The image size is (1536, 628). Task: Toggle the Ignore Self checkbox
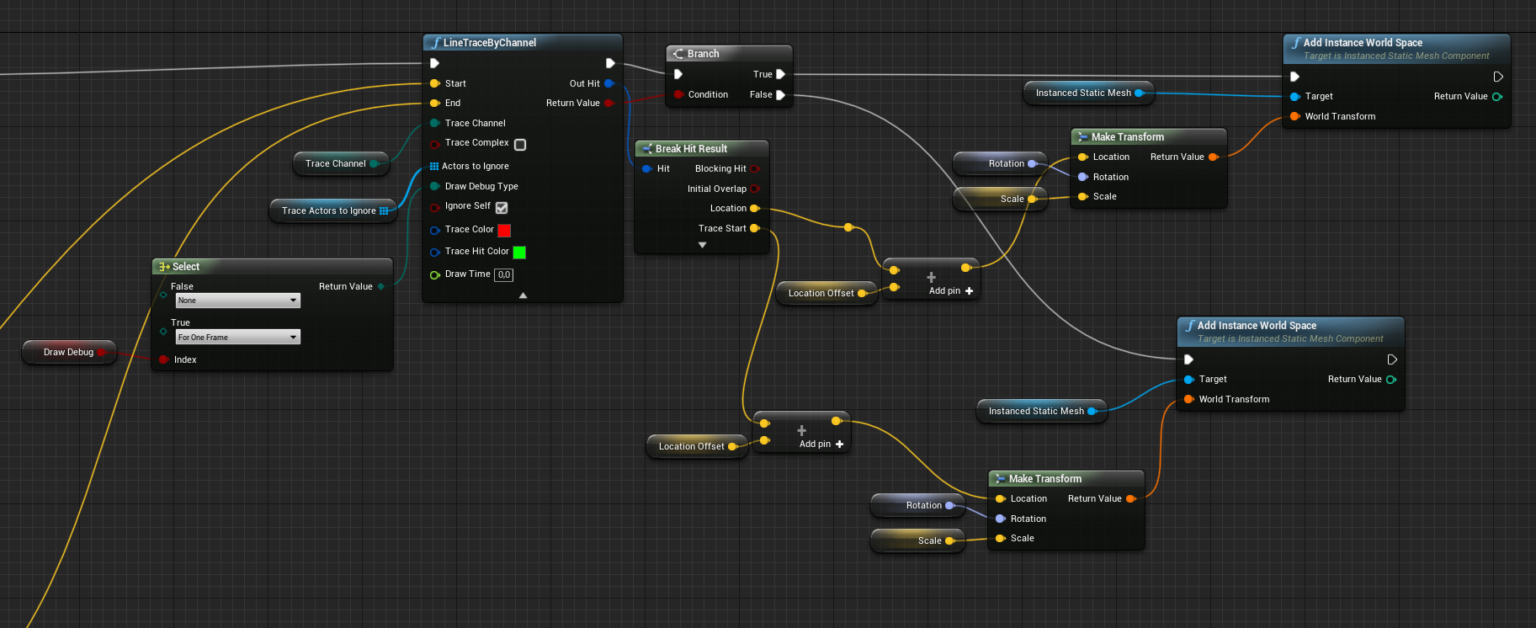(502, 208)
